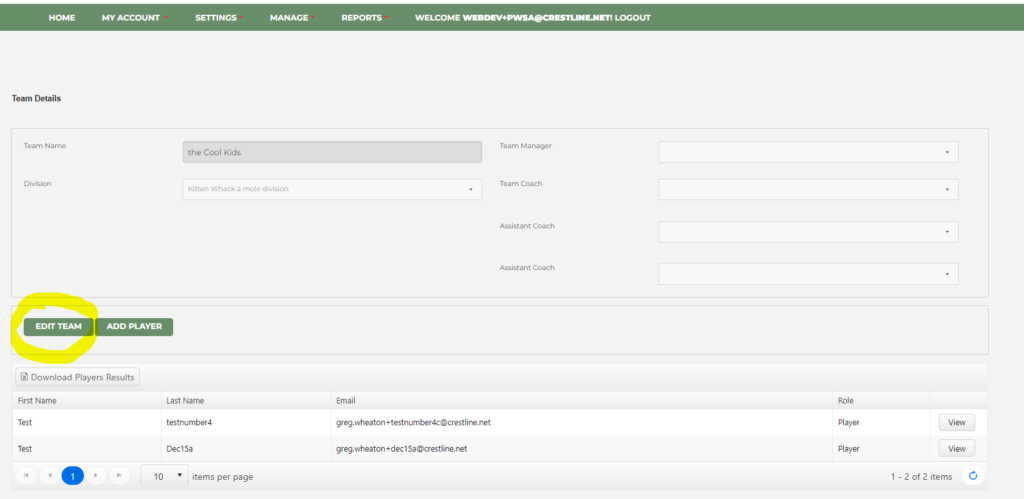Open the Settings menu
This screenshot has width=1024, height=499.
point(219,18)
